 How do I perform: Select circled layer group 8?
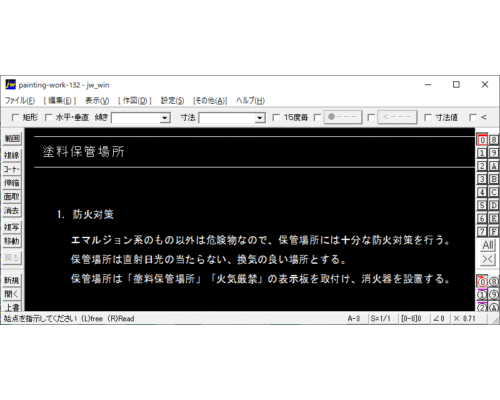[494, 282]
